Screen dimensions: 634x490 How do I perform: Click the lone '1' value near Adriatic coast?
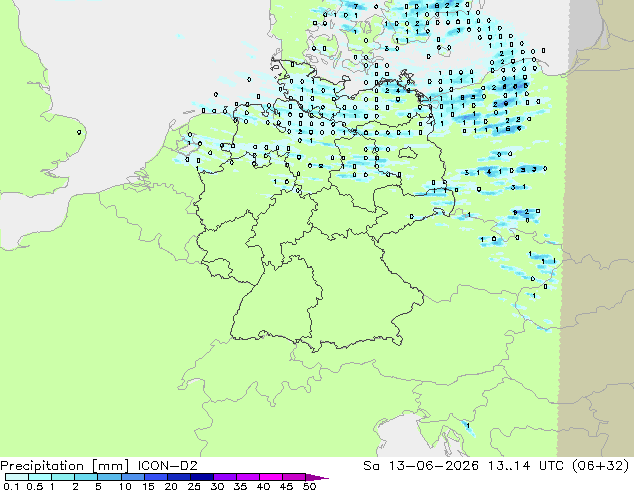pos(468,426)
